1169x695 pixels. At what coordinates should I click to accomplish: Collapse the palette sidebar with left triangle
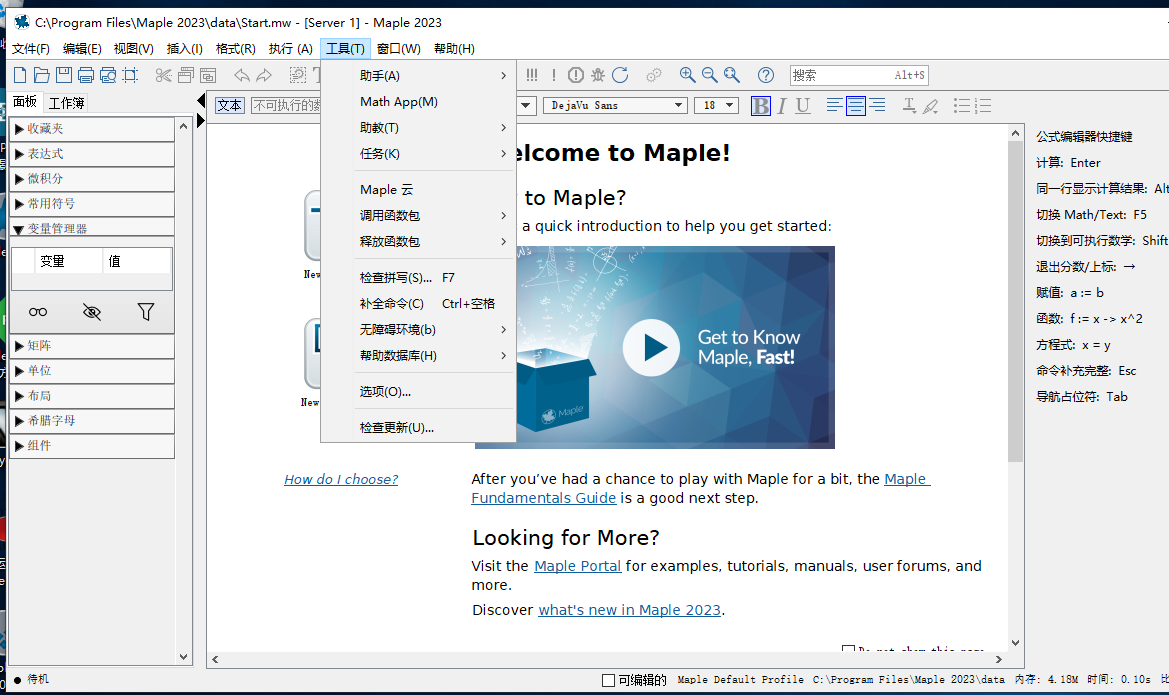(201, 101)
